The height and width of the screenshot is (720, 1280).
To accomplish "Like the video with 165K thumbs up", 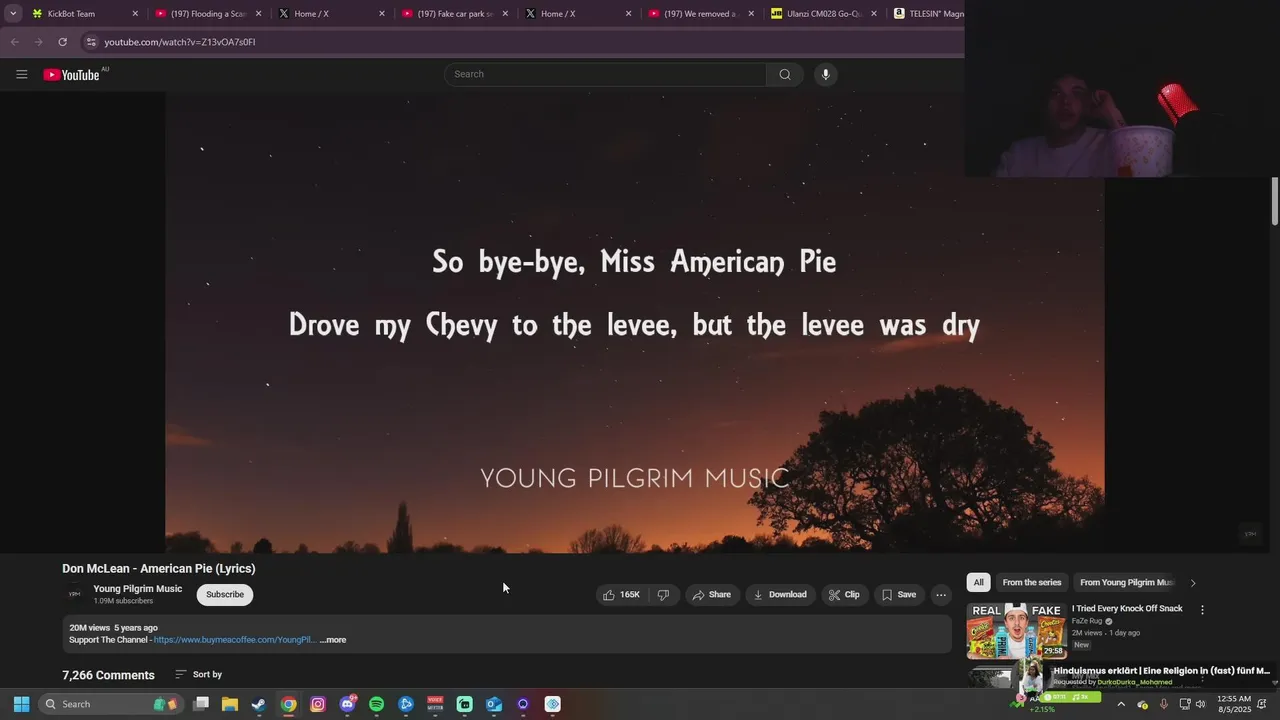I will click(x=621, y=595).
